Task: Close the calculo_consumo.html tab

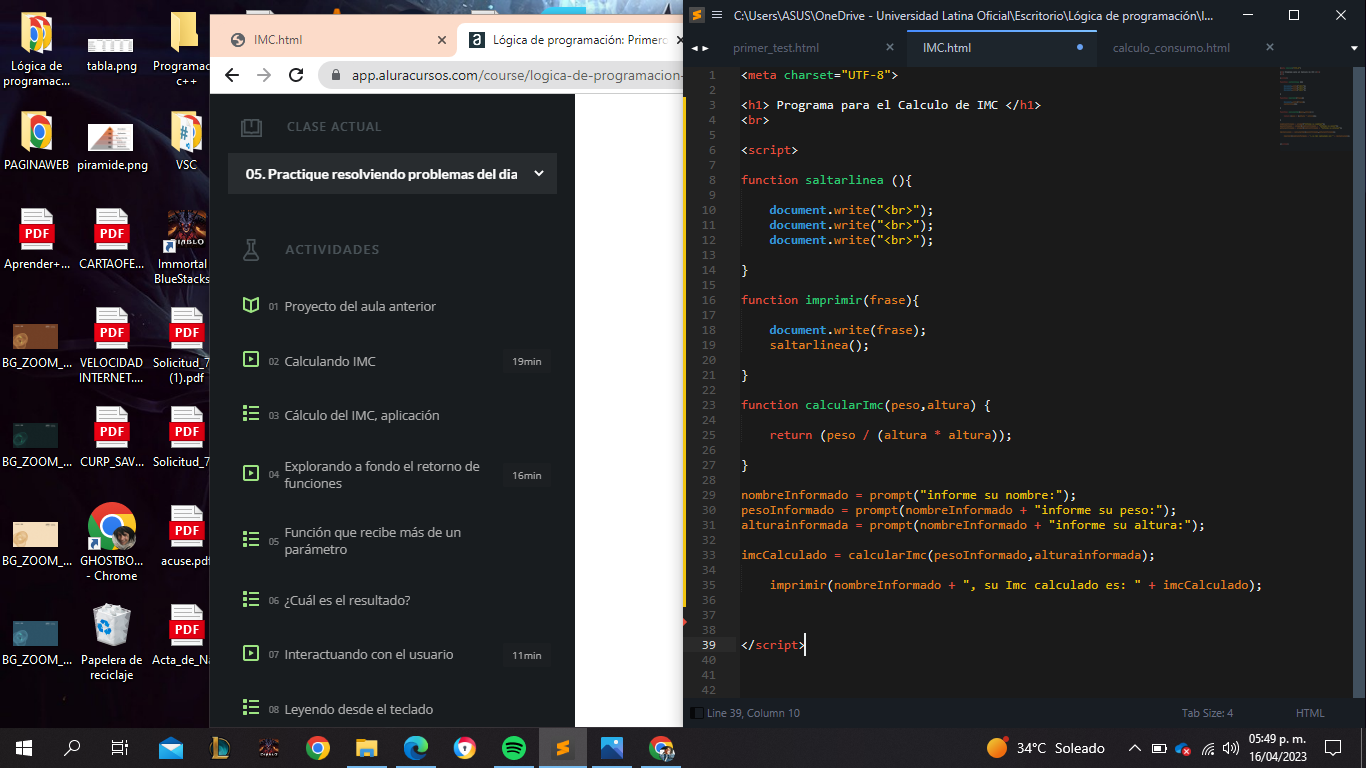Action: (x=1270, y=48)
